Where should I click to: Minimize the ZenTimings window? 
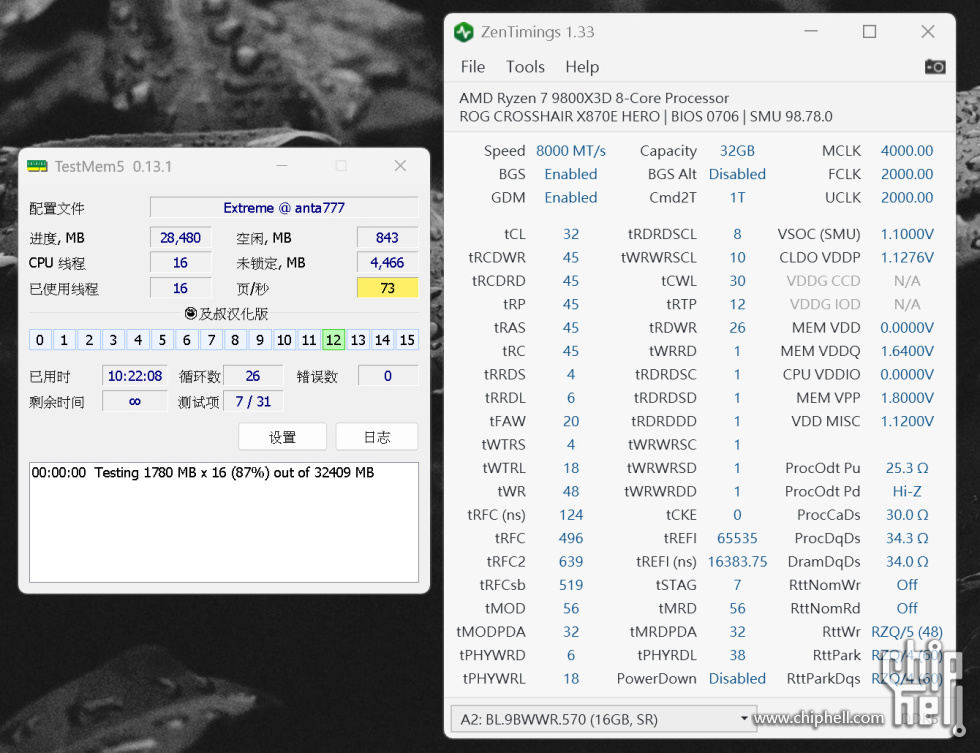811,31
